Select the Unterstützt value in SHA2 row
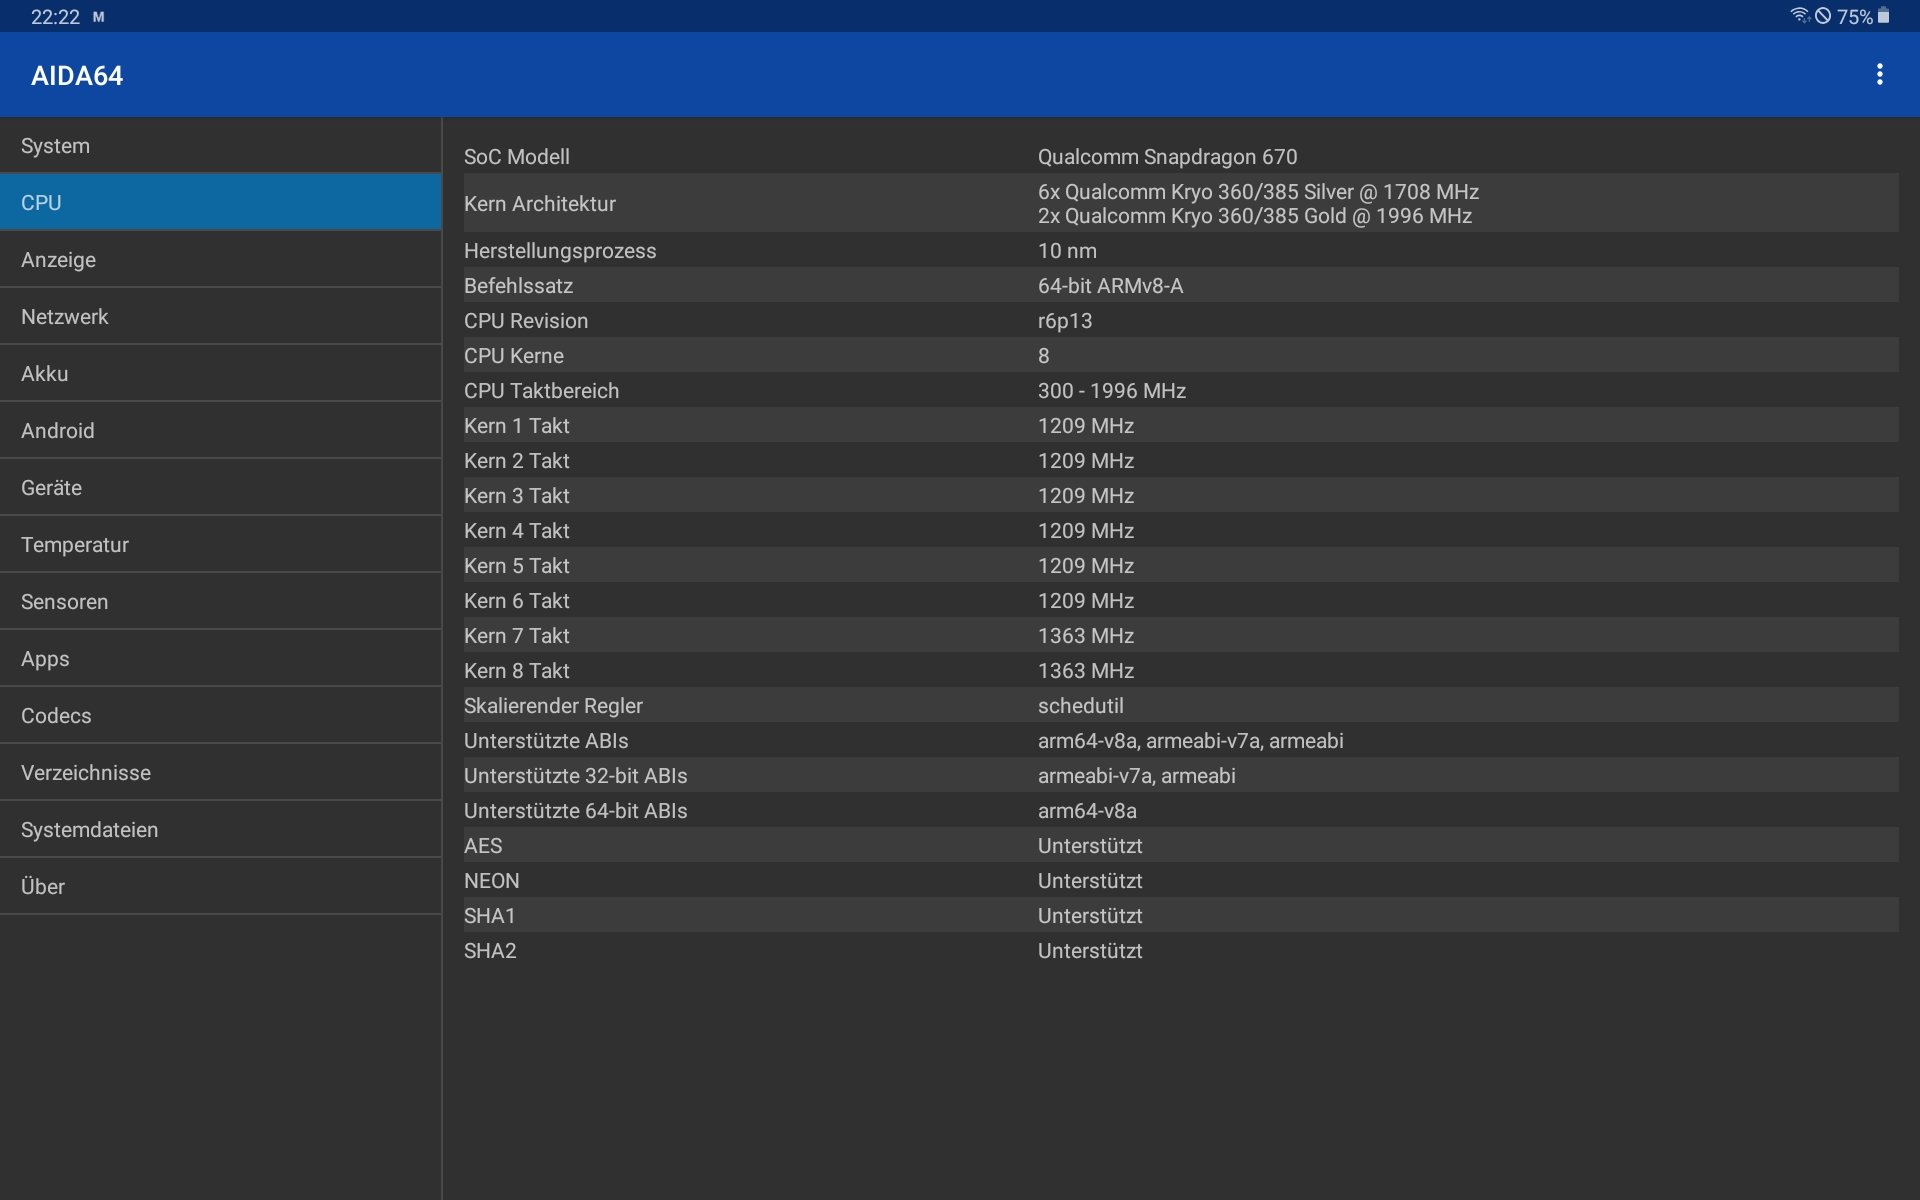 [x=1090, y=951]
